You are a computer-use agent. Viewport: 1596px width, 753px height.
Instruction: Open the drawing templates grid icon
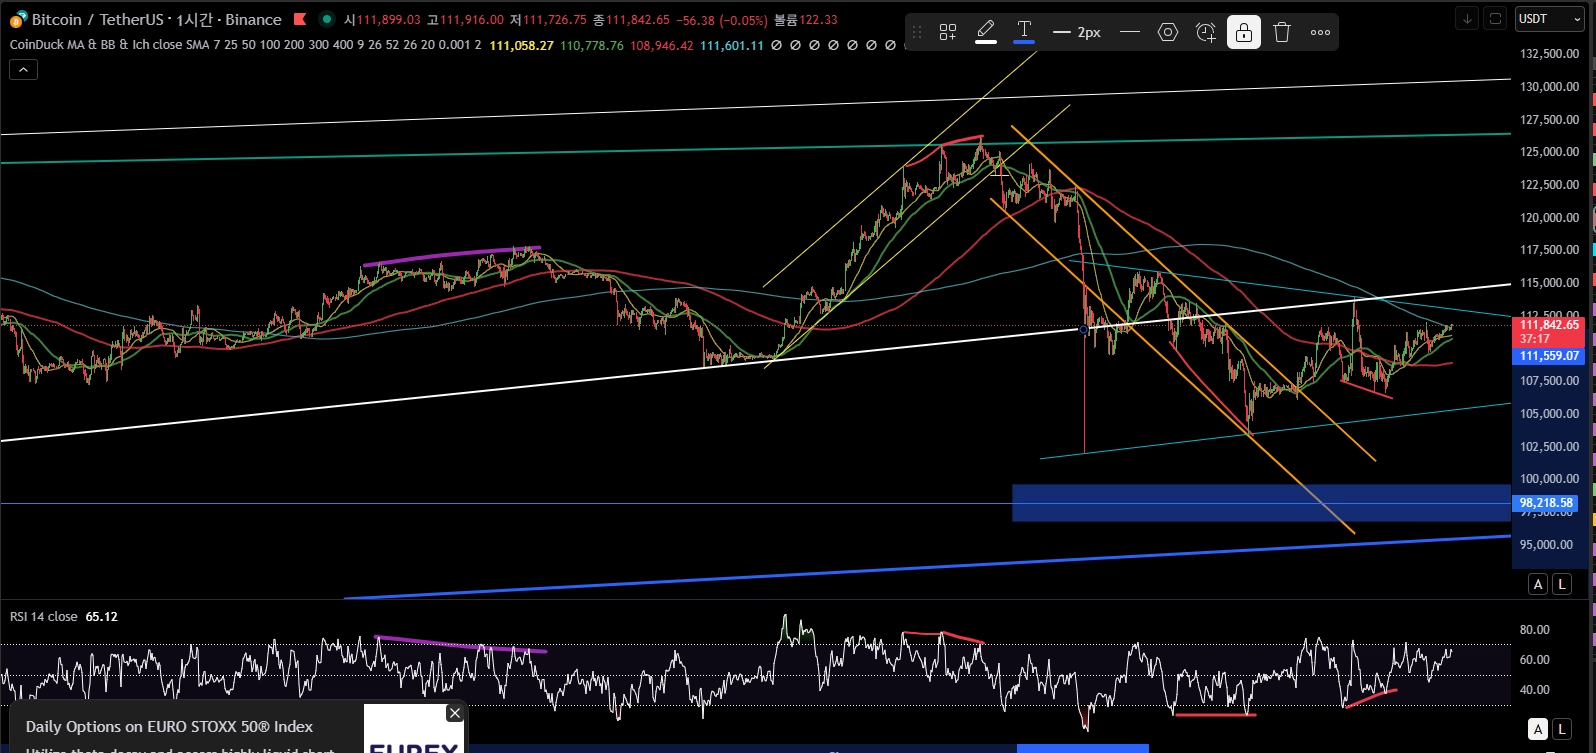[948, 32]
